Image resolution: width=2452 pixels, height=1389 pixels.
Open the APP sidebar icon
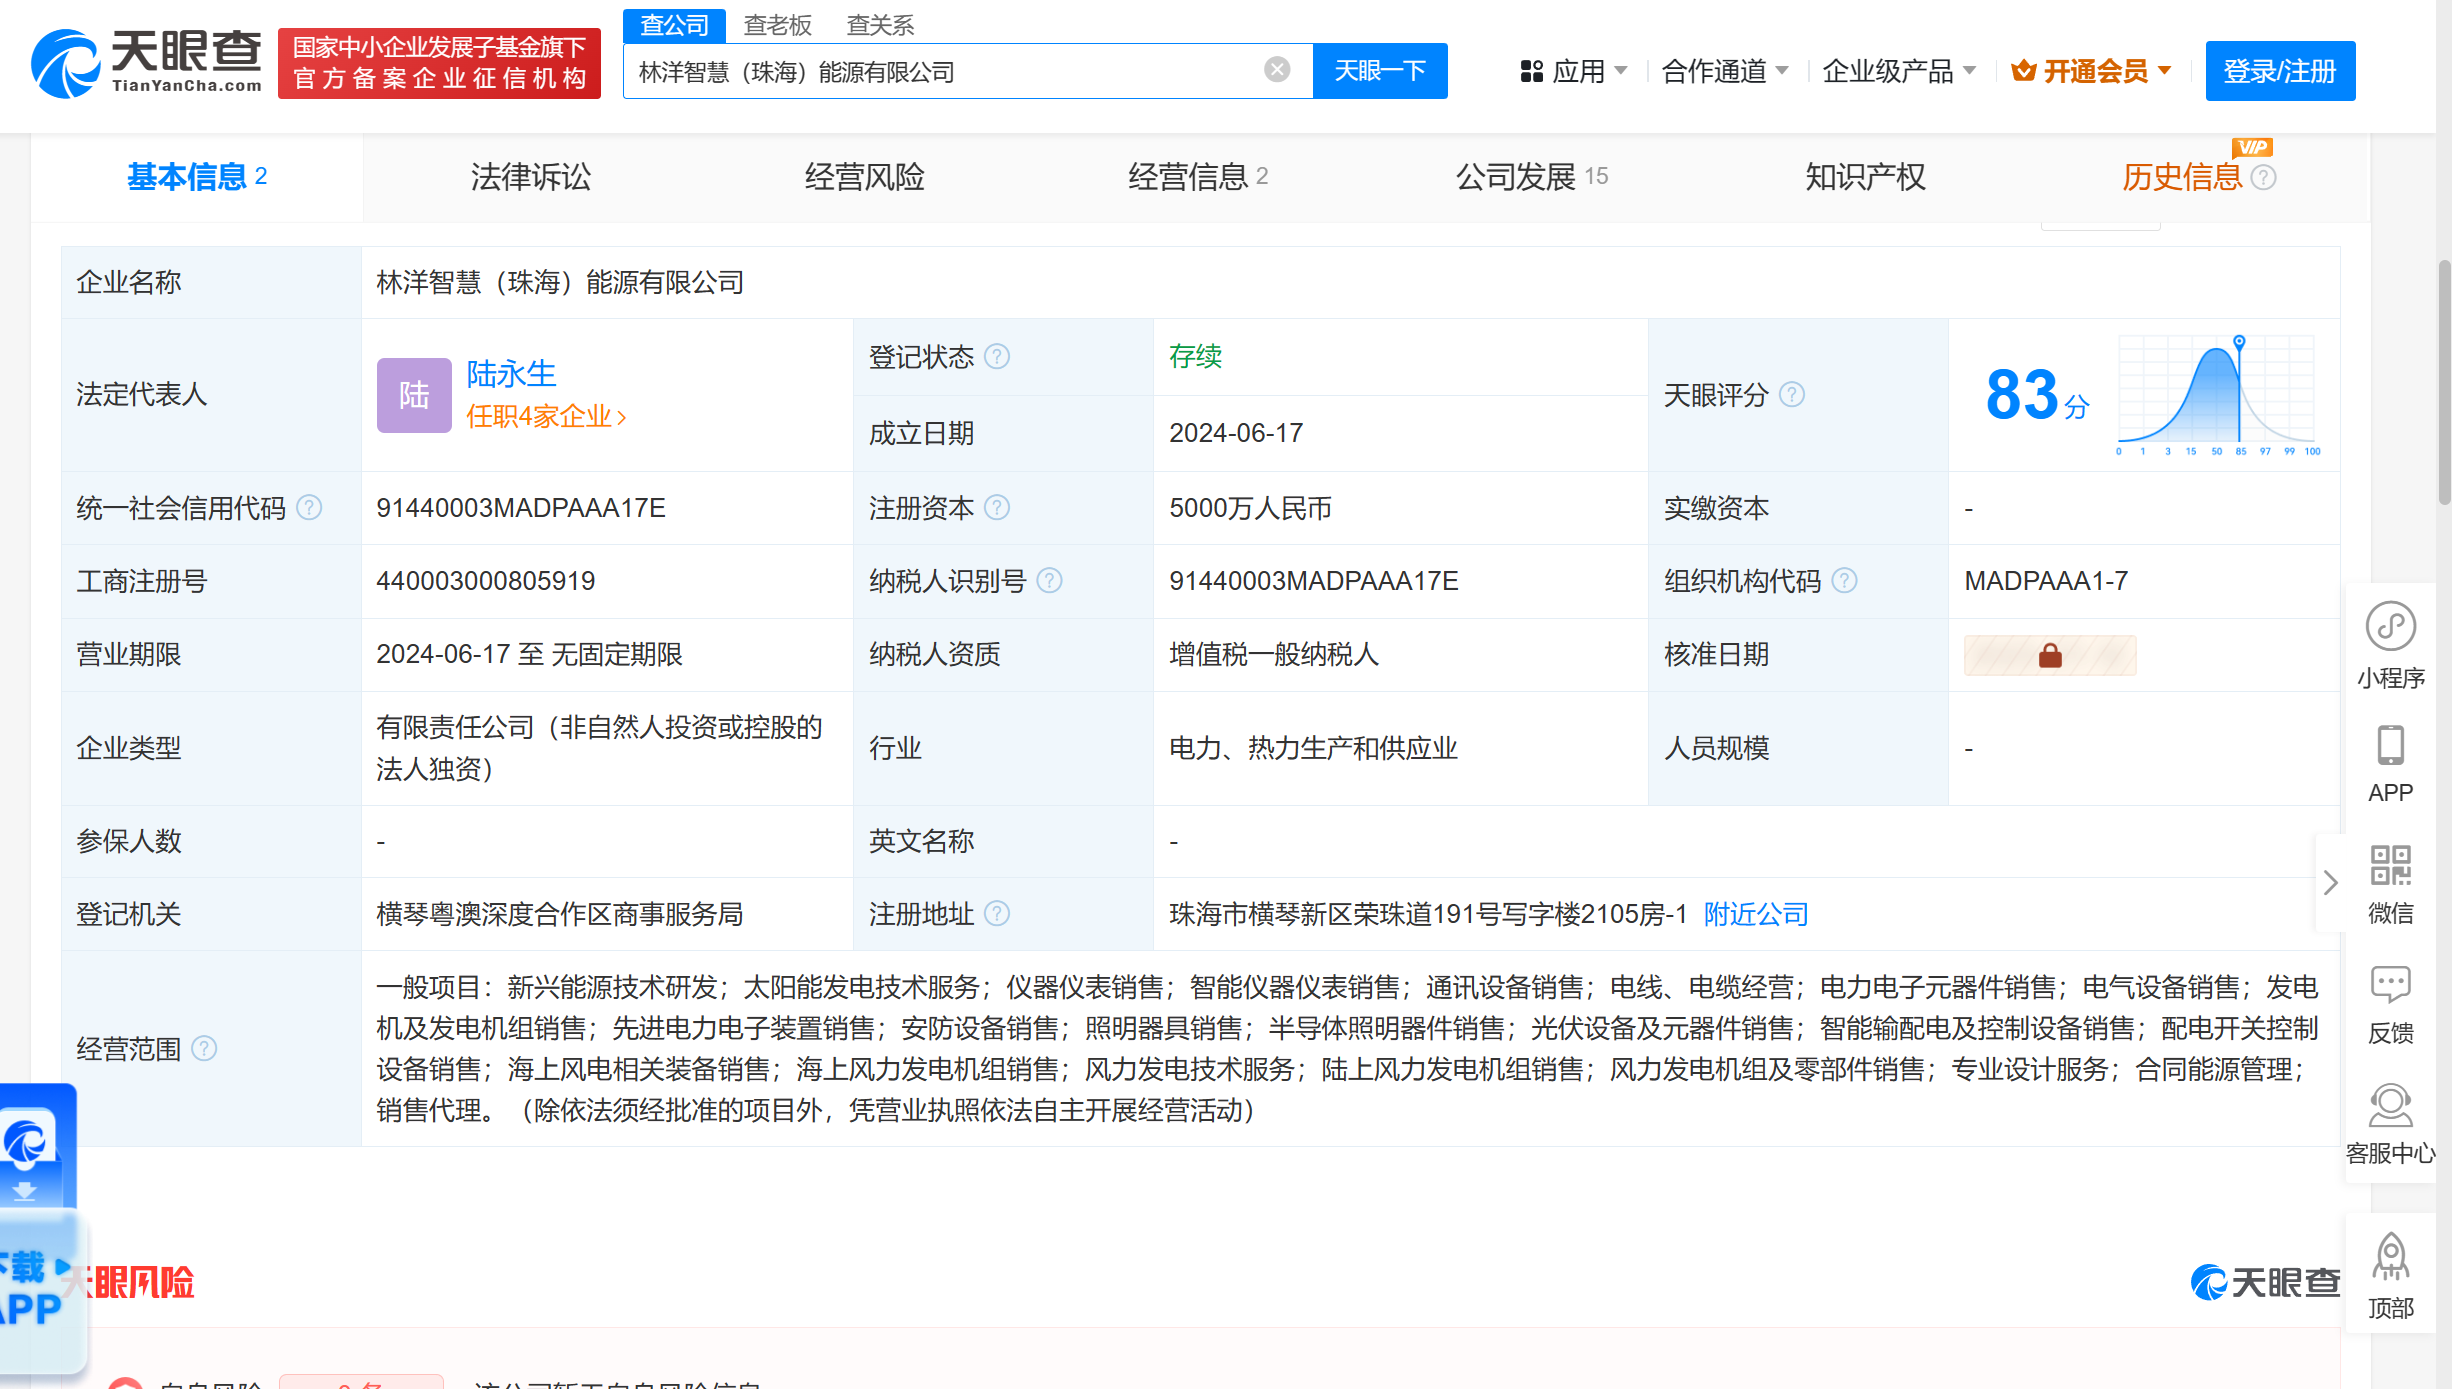pos(2391,764)
